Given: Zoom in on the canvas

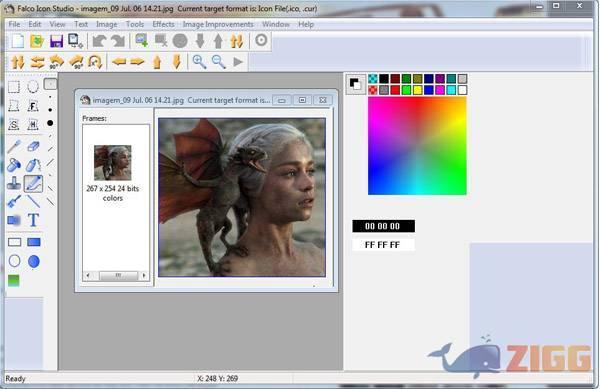Looking at the screenshot, I should click(x=199, y=62).
